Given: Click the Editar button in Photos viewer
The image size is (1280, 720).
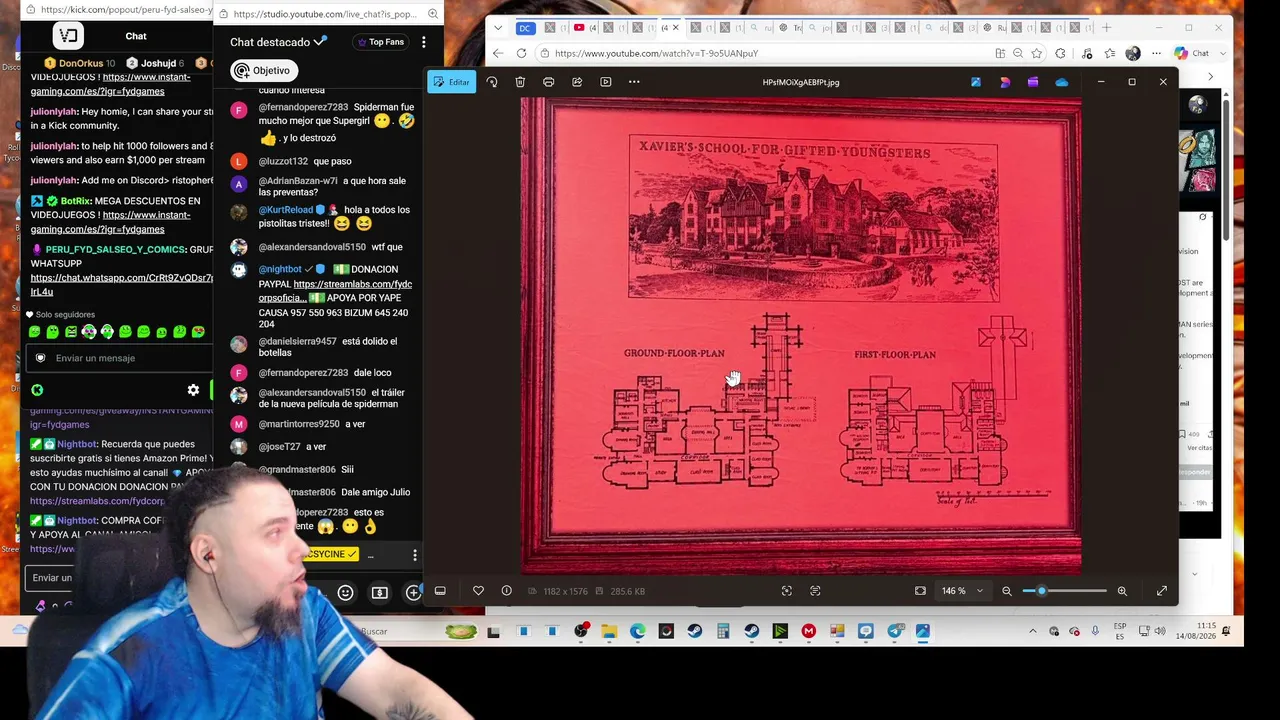Looking at the screenshot, I should tap(451, 82).
